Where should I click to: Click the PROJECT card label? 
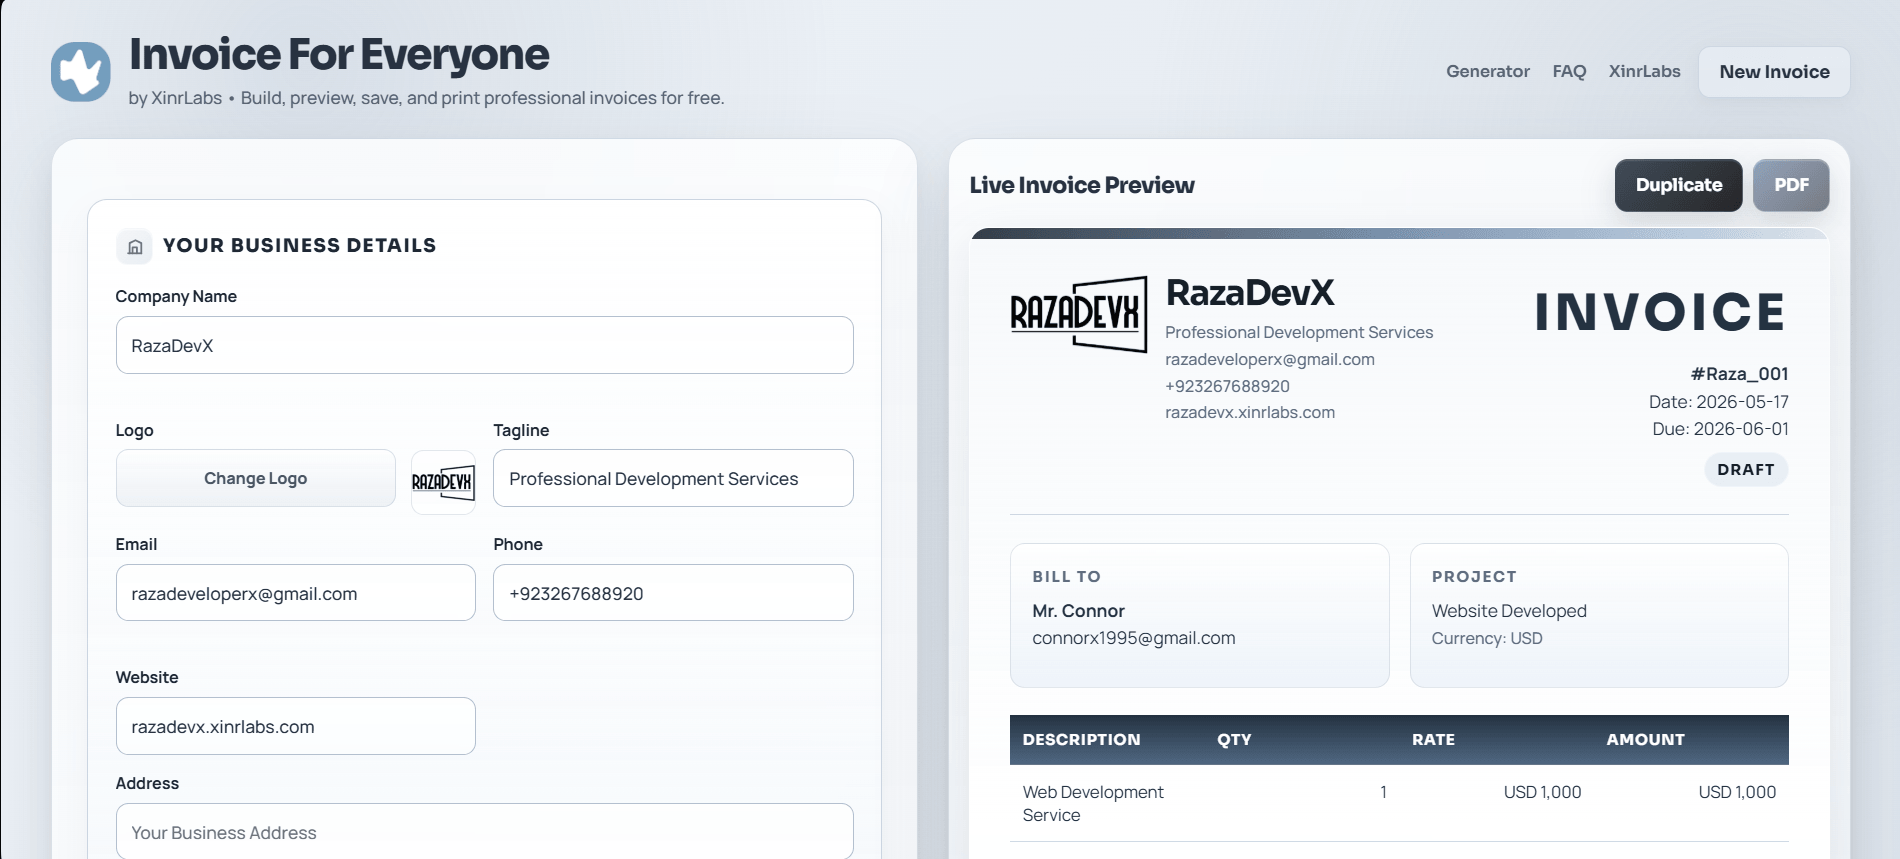1474,577
